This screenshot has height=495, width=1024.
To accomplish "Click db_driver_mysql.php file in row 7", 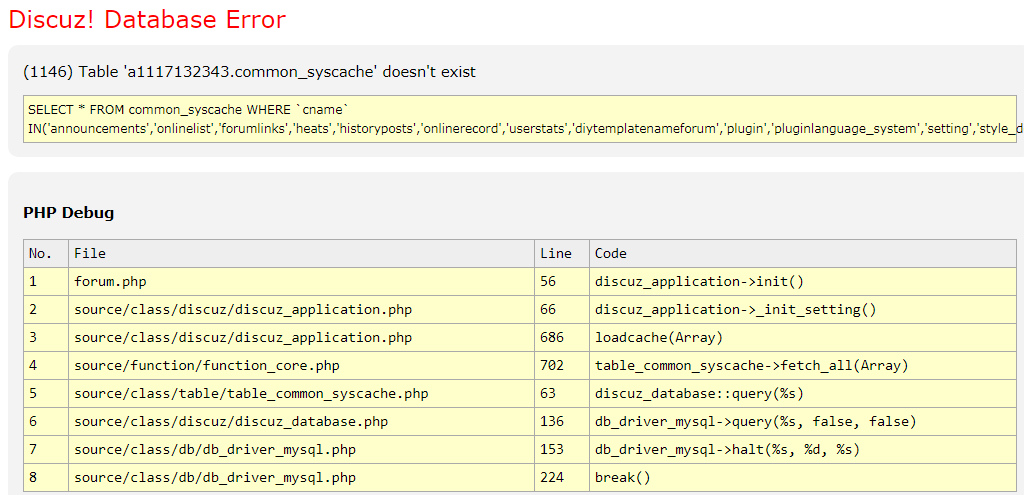I will click(301, 450).
